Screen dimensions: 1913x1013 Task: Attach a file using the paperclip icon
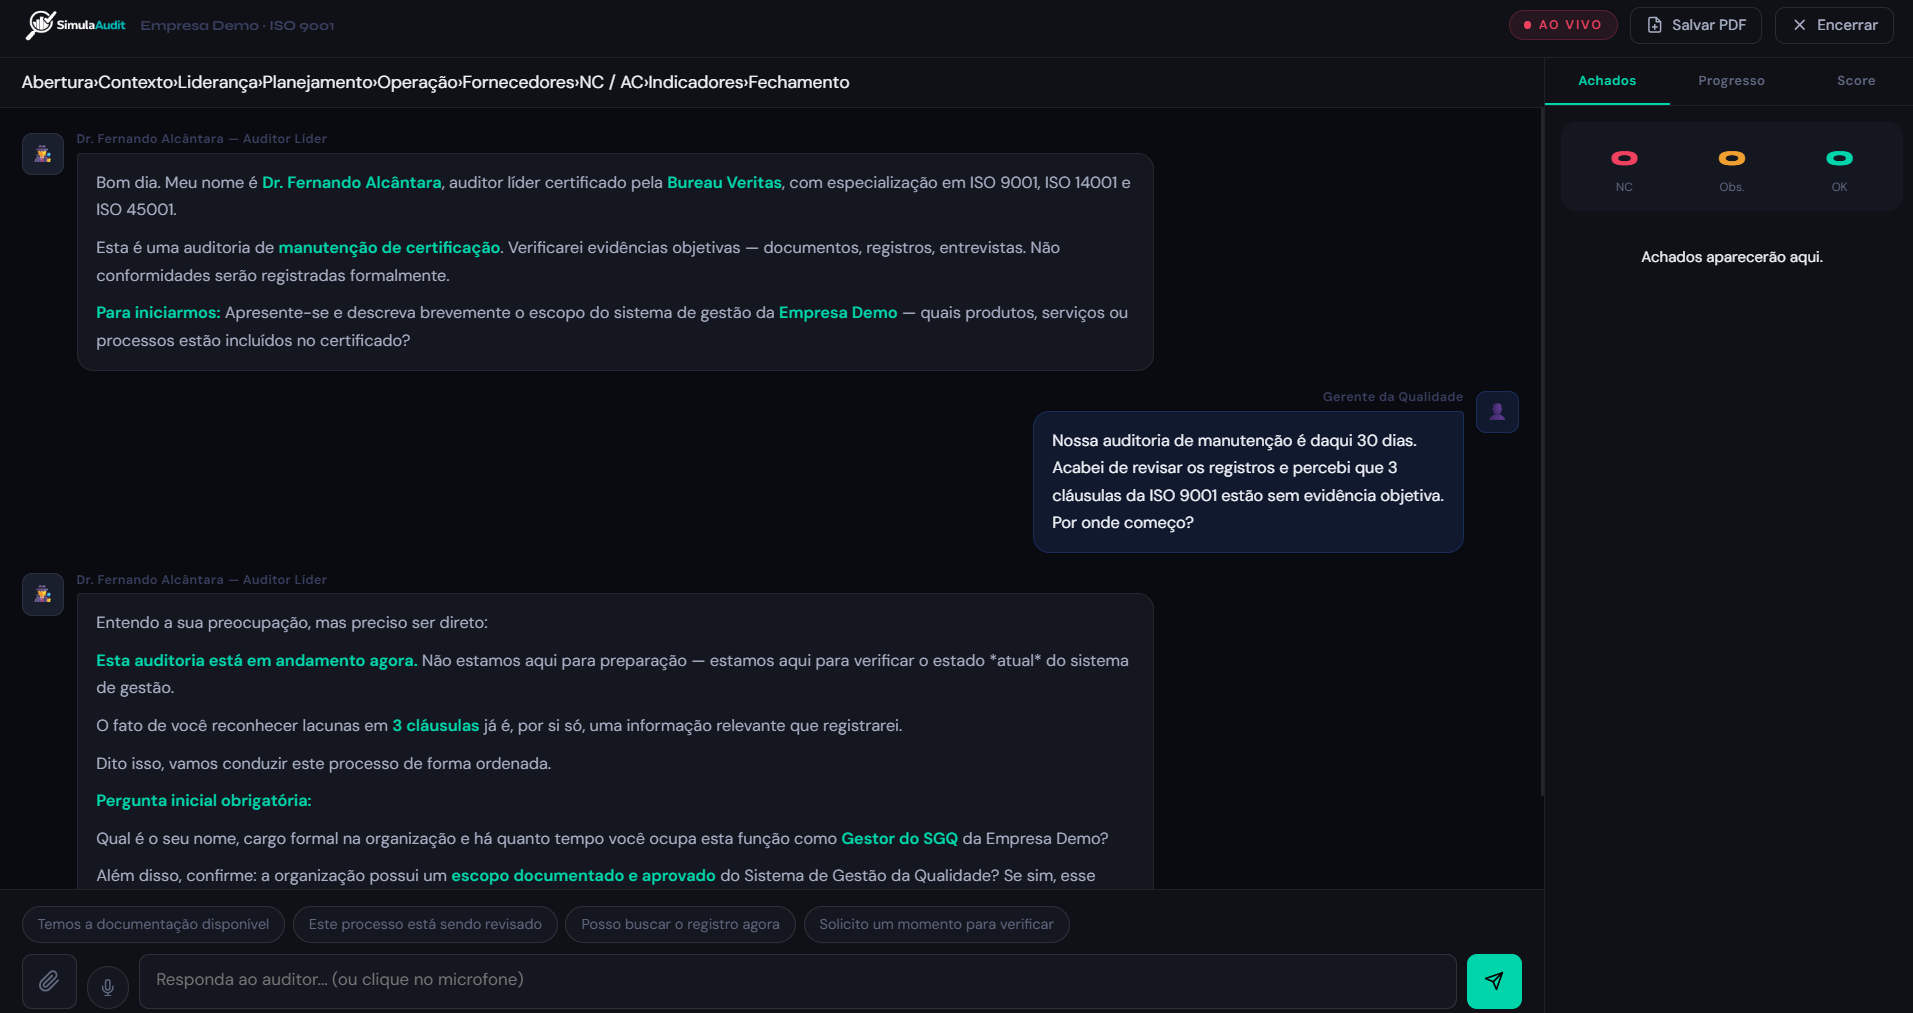click(x=48, y=981)
